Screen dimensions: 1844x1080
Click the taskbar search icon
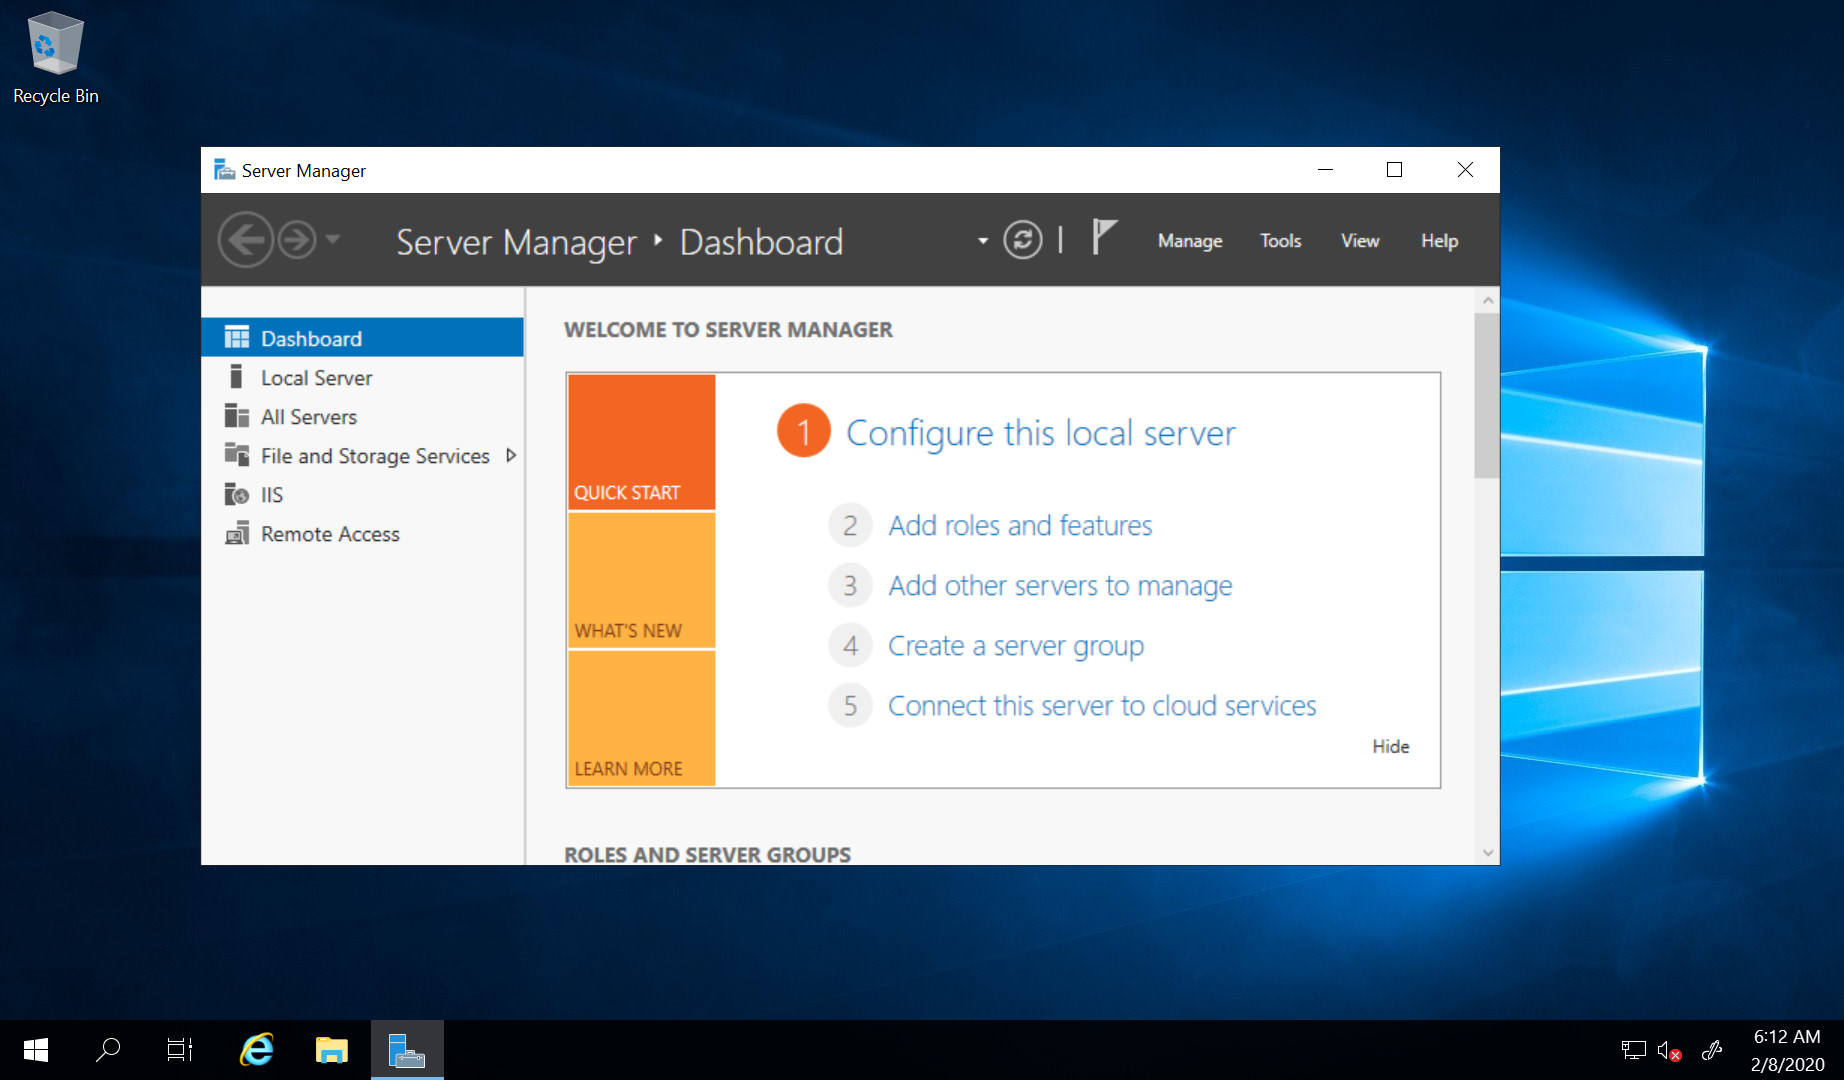click(108, 1049)
